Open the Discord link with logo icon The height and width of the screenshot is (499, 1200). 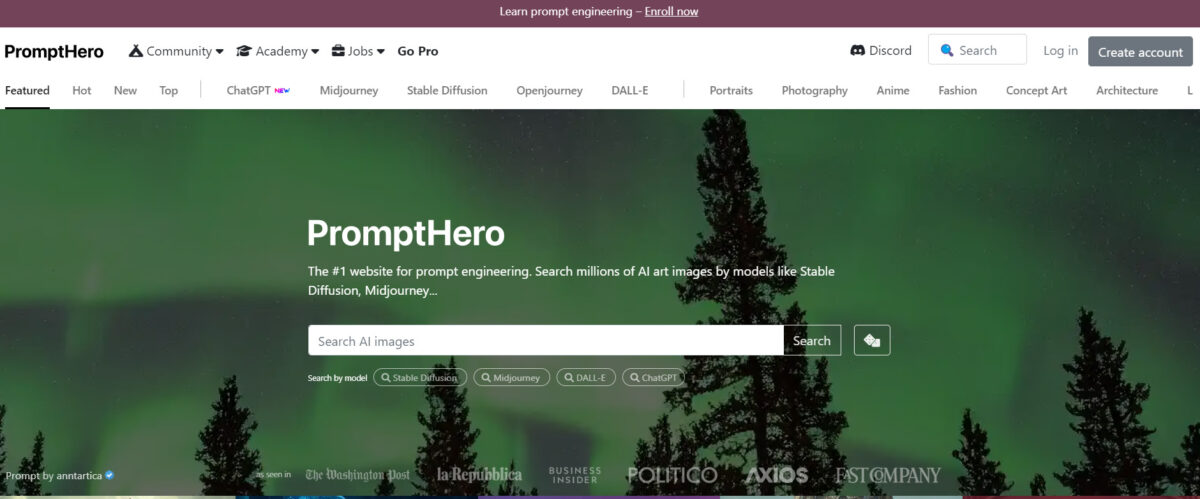pos(881,50)
